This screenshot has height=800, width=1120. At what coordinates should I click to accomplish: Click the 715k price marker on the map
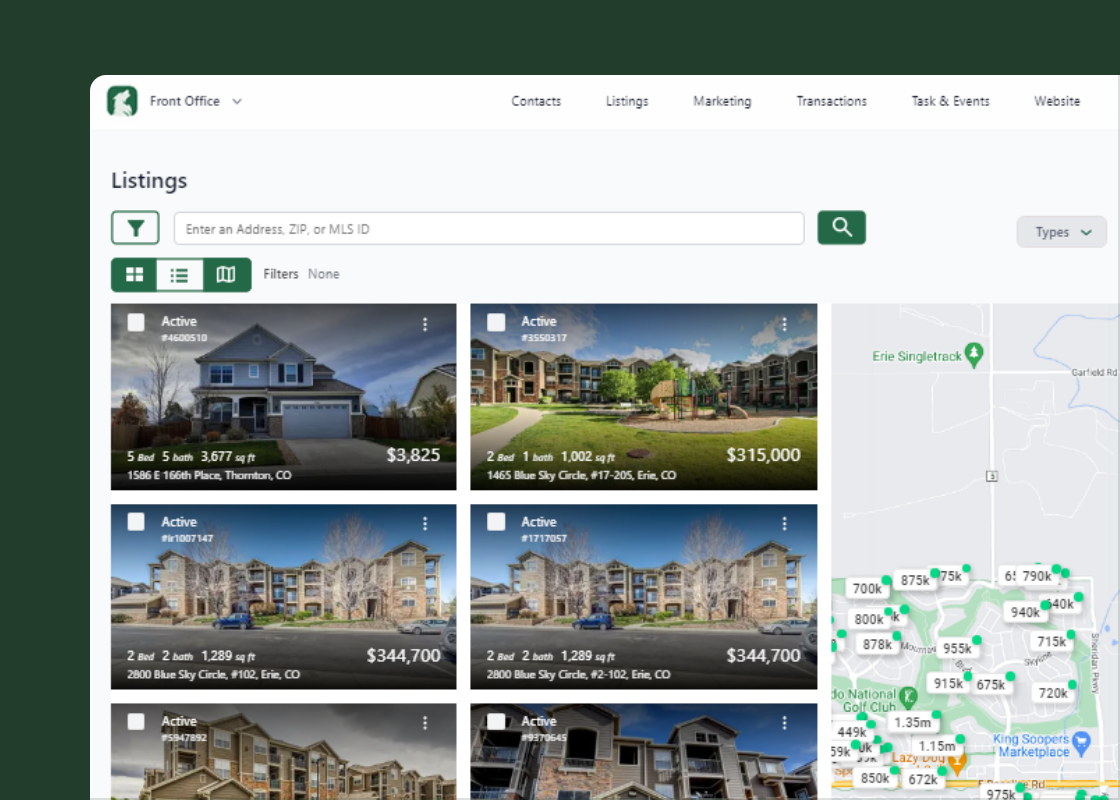point(1051,641)
